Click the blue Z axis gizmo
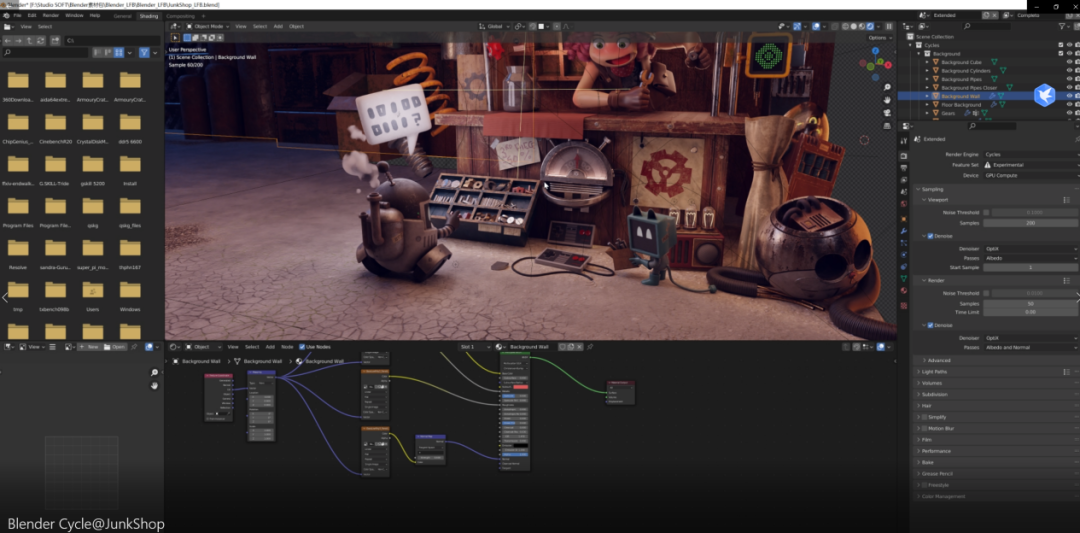The image size is (1080, 533). click(x=875, y=51)
